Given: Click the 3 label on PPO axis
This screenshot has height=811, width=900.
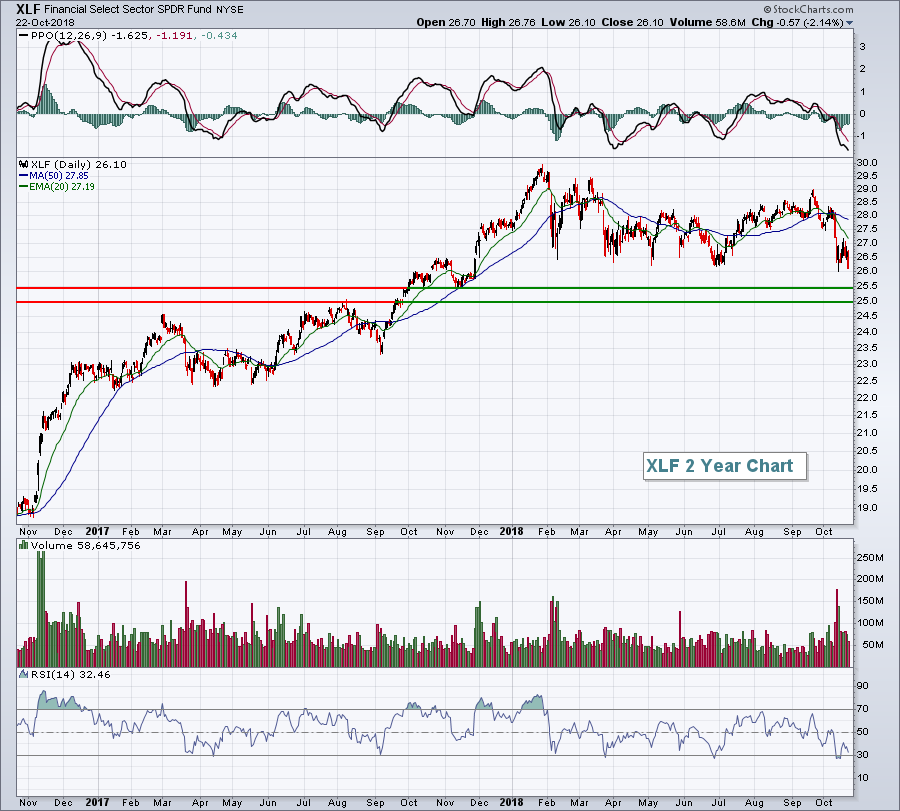Looking at the screenshot, I should [x=863, y=47].
